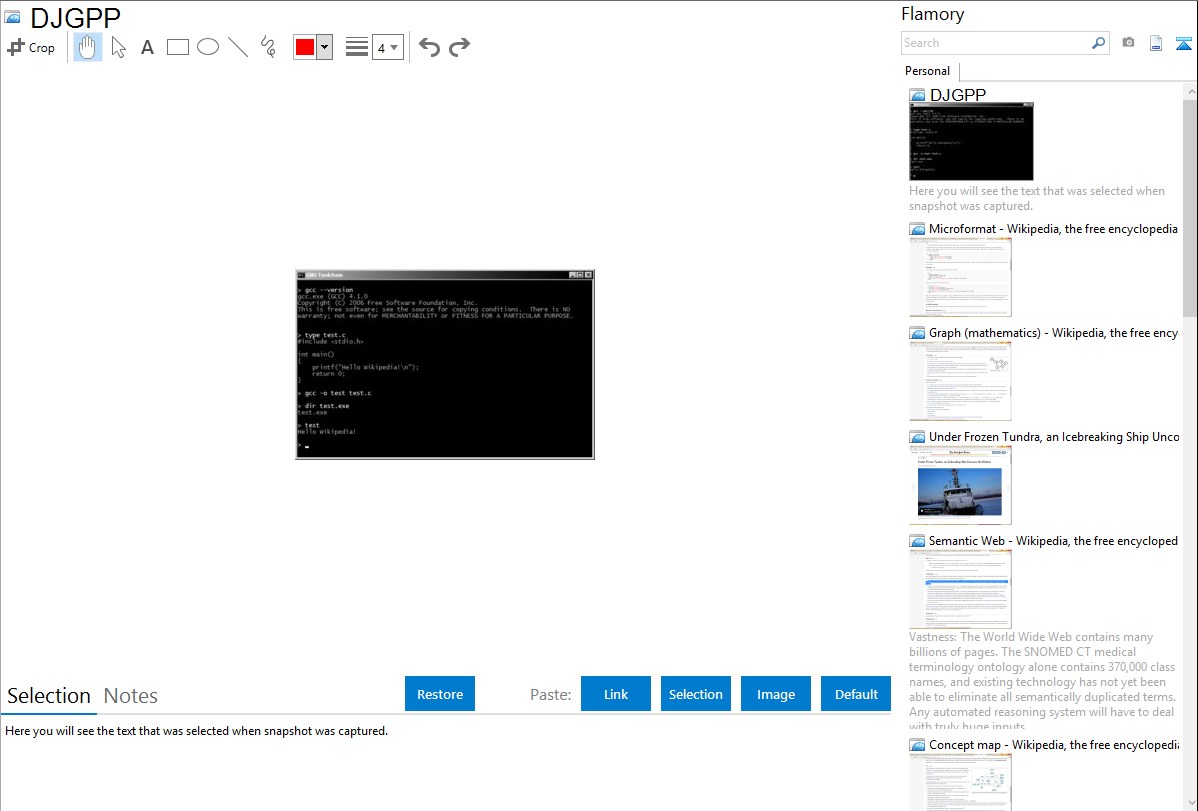Click the red color swatch

(x=305, y=47)
